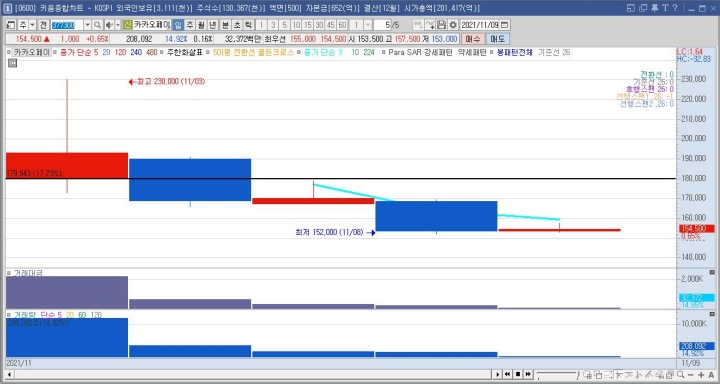Click the layout icon at toolbar start
The height and width of the screenshot is (384, 720).
pos(11,25)
